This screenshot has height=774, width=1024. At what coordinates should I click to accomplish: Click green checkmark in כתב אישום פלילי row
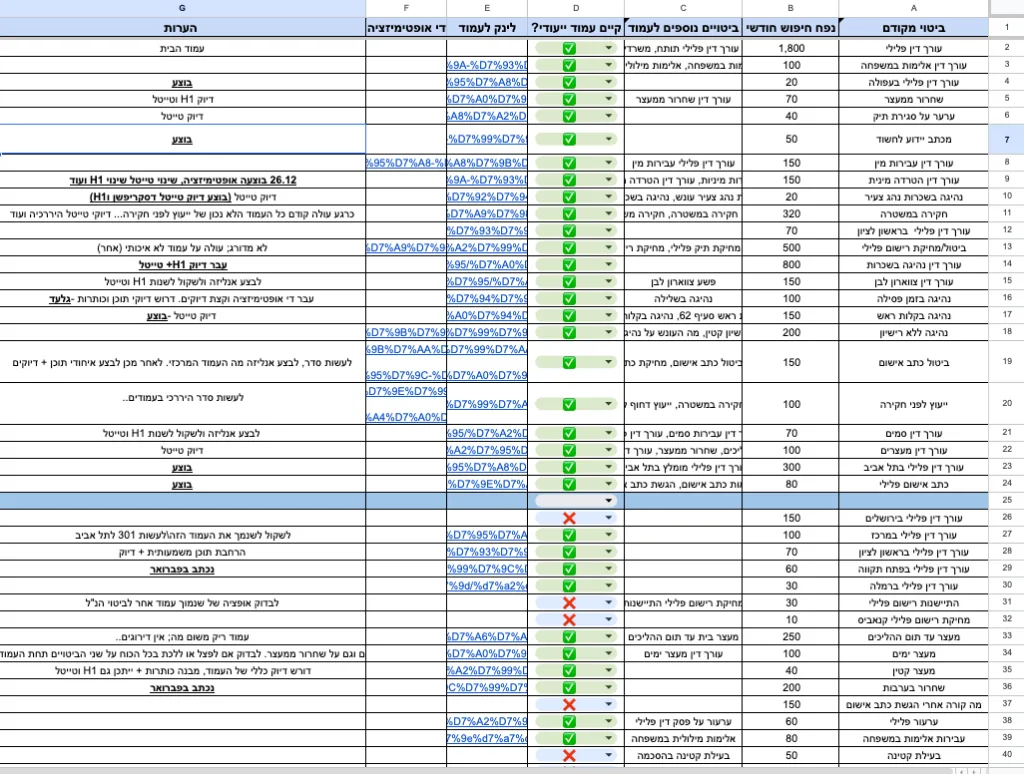click(569, 485)
